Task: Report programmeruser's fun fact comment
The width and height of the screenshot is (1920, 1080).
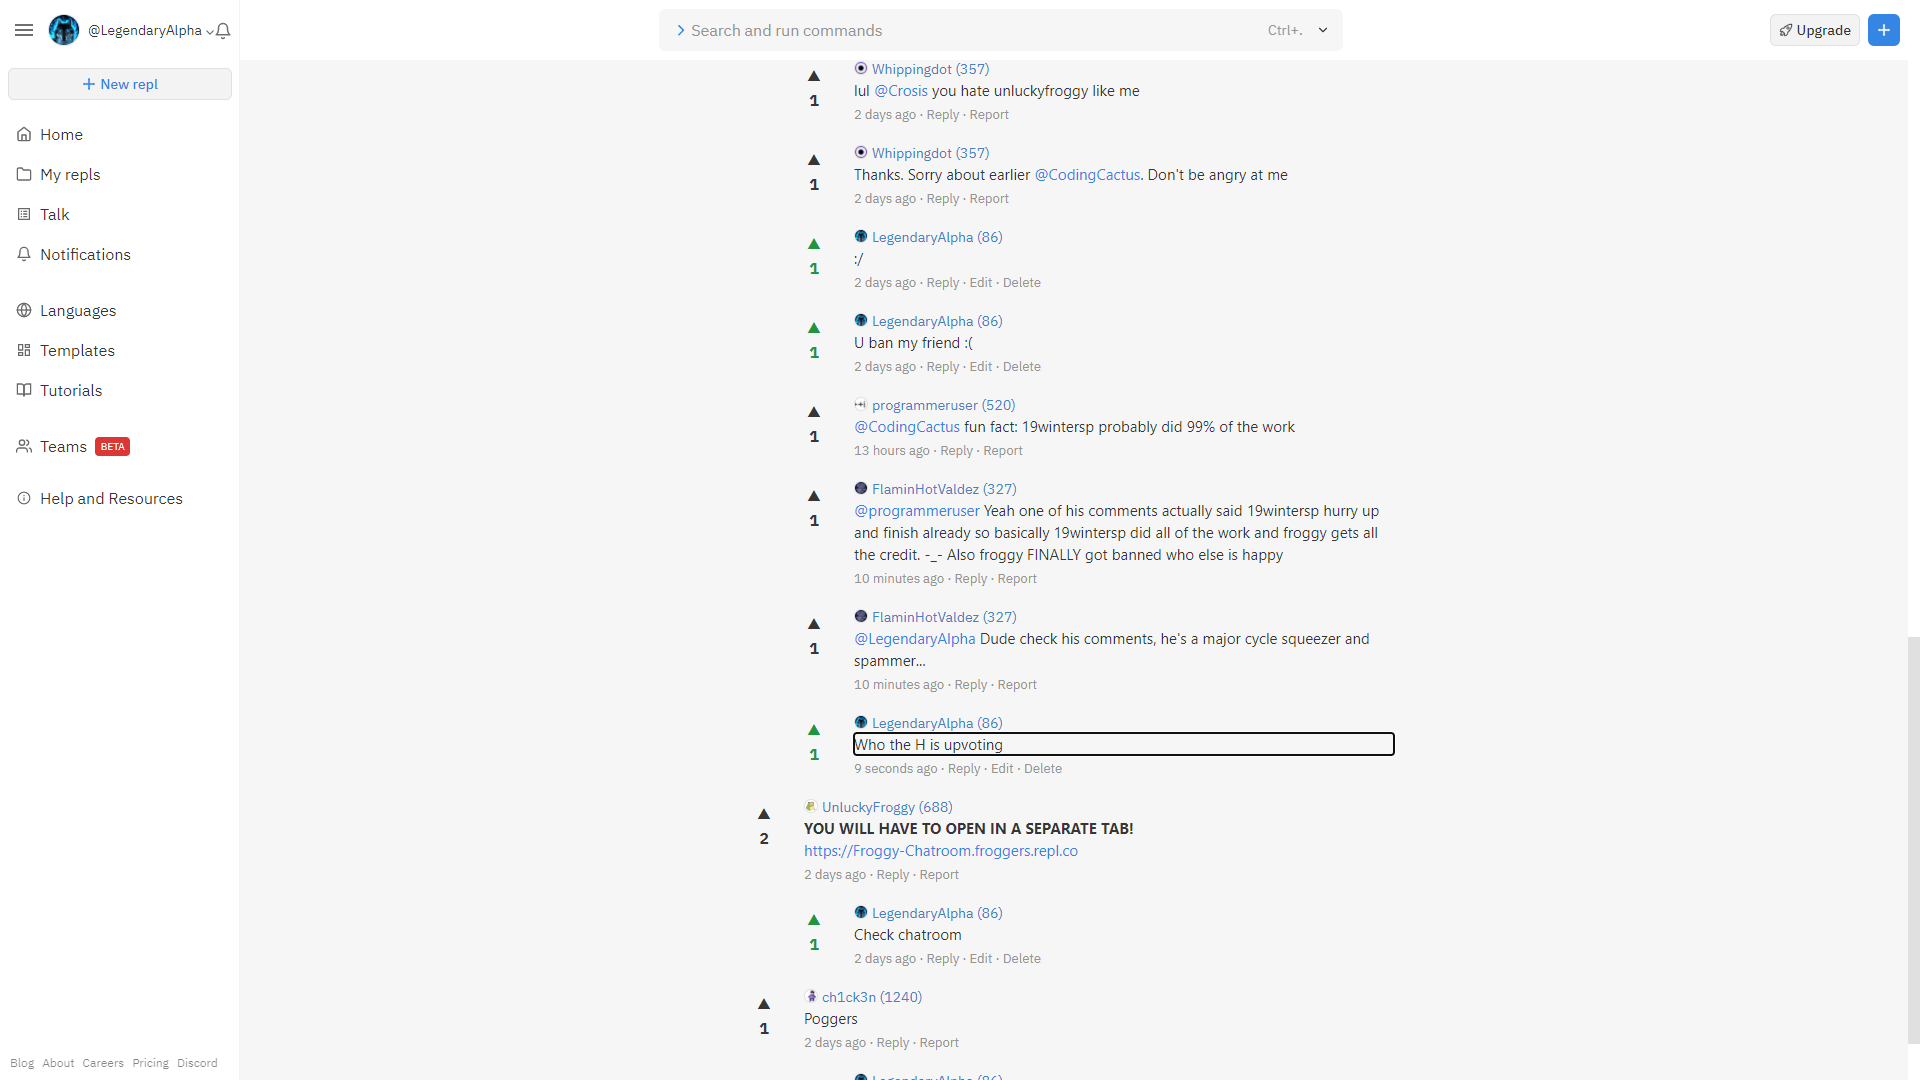Action: click(1003, 451)
